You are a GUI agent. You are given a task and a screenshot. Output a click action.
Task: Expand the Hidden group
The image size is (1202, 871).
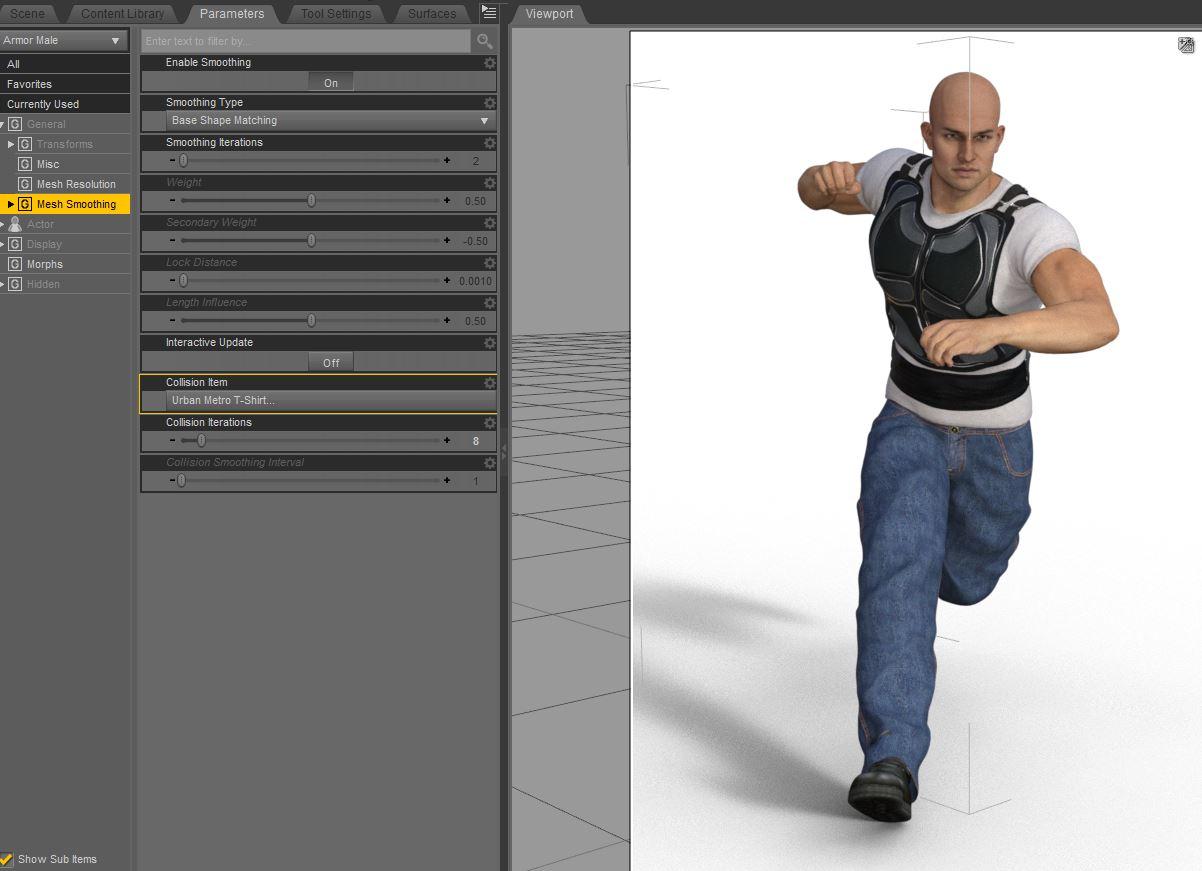(3, 284)
